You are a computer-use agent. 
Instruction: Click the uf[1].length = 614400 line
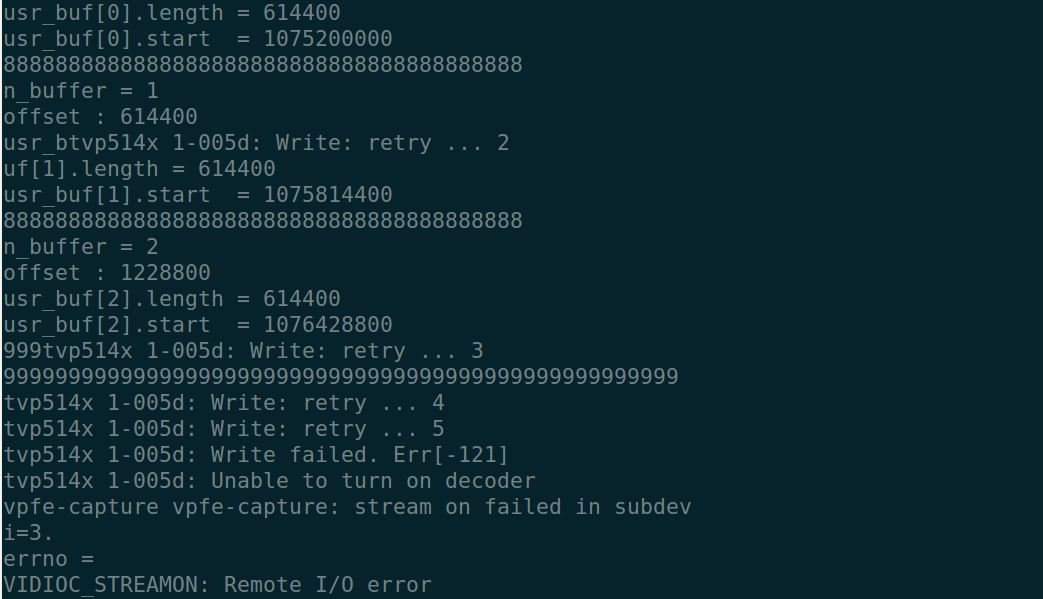click(140, 169)
